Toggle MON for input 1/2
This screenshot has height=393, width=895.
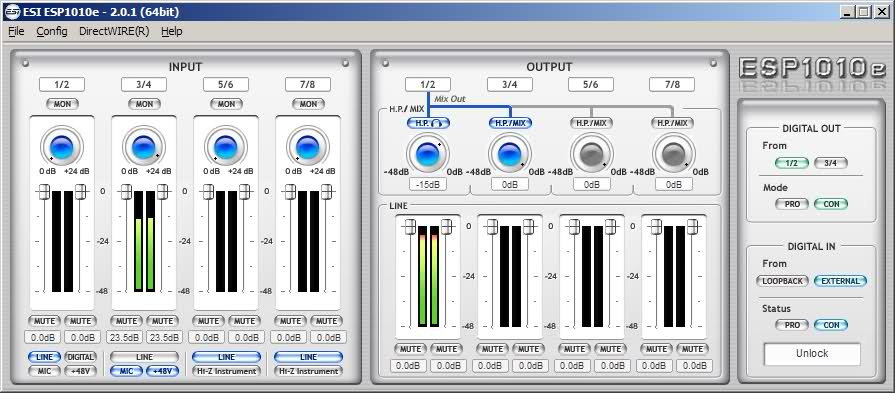(62, 104)
